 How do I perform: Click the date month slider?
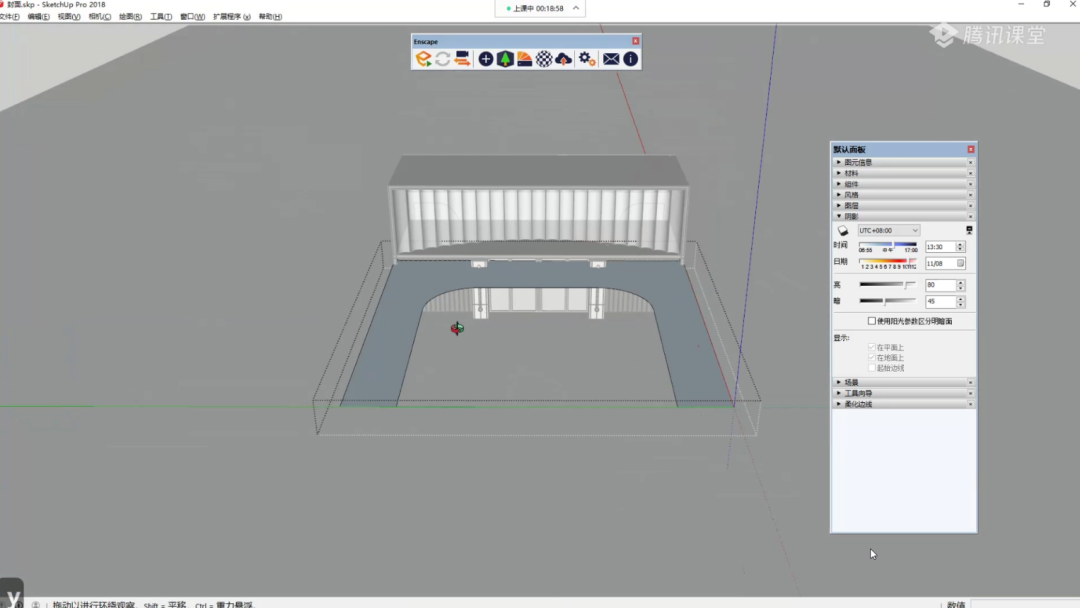coord(888,261)
